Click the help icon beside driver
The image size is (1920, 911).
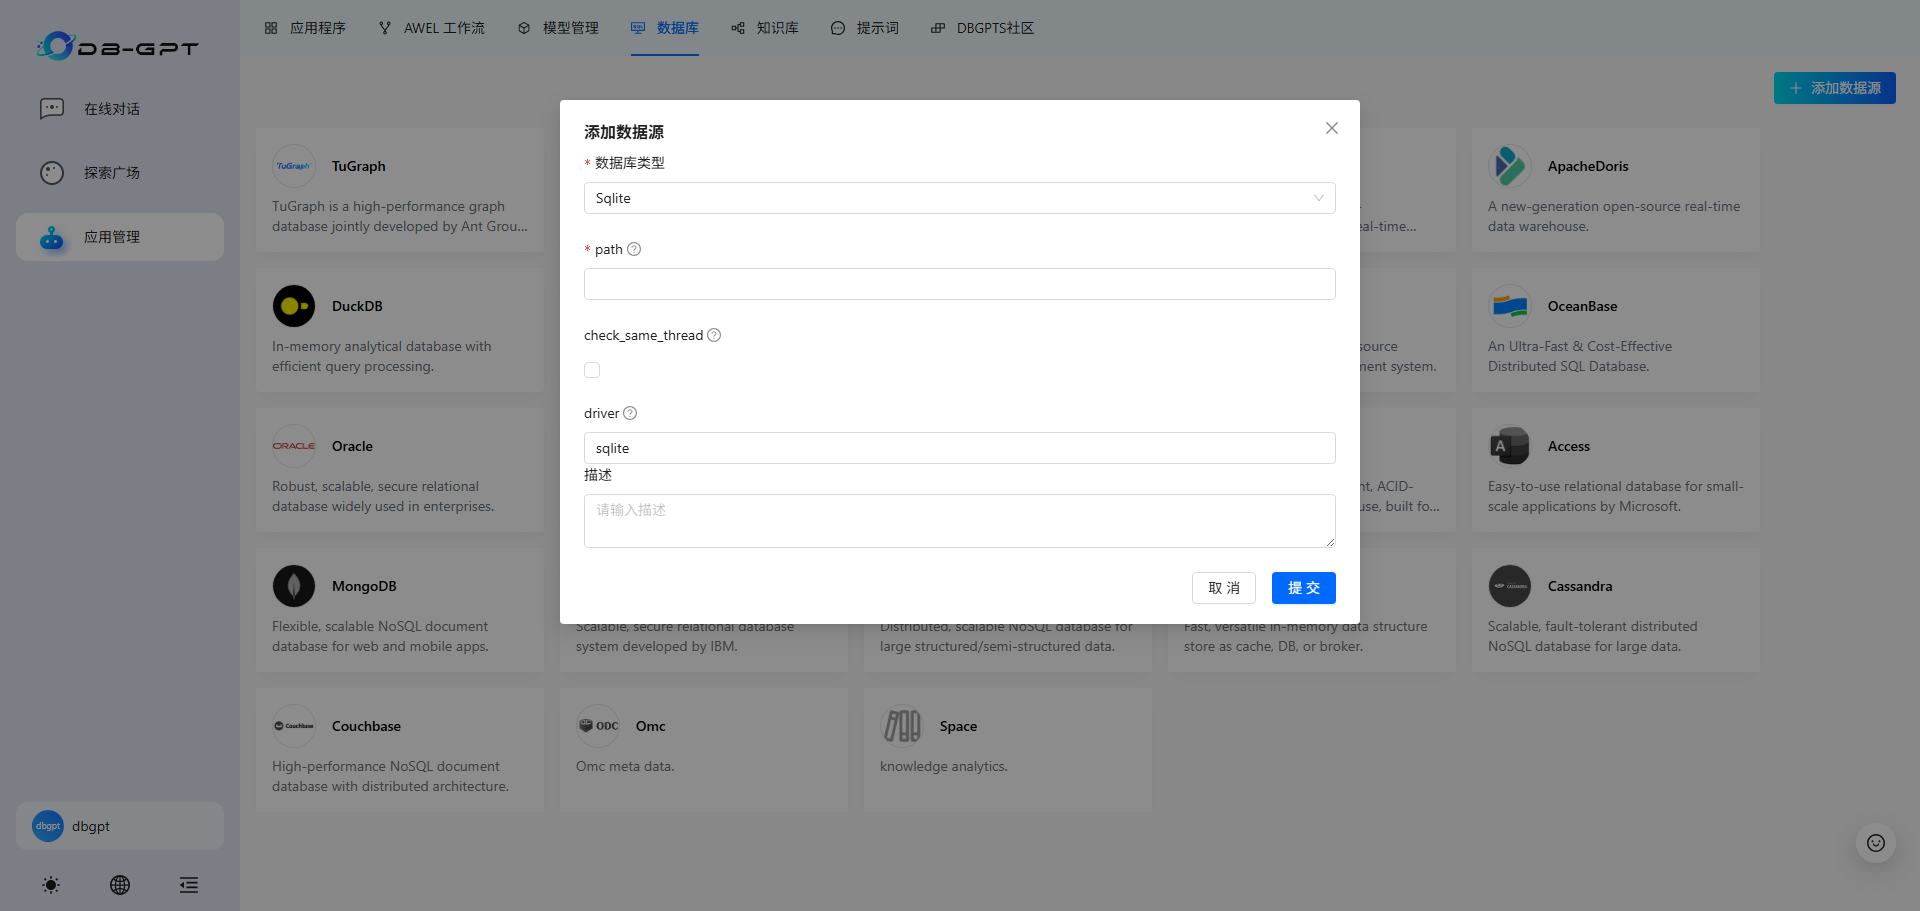[x=630, y=413]
